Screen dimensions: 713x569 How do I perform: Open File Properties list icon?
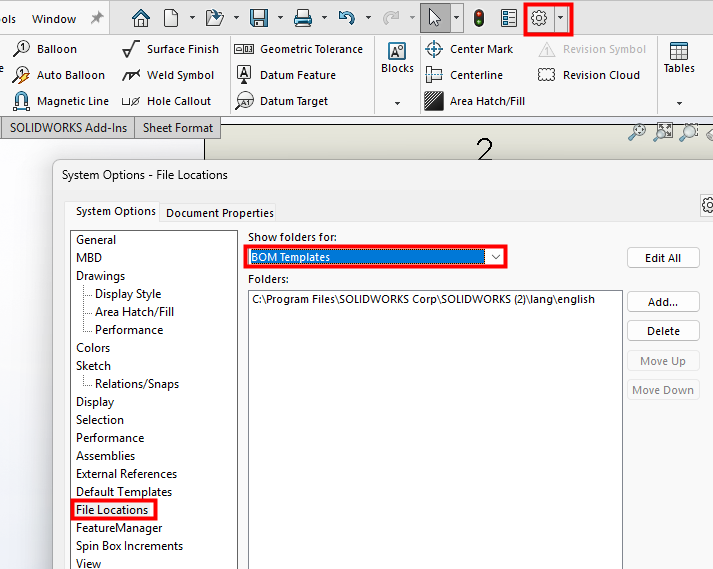coord(509,18)
